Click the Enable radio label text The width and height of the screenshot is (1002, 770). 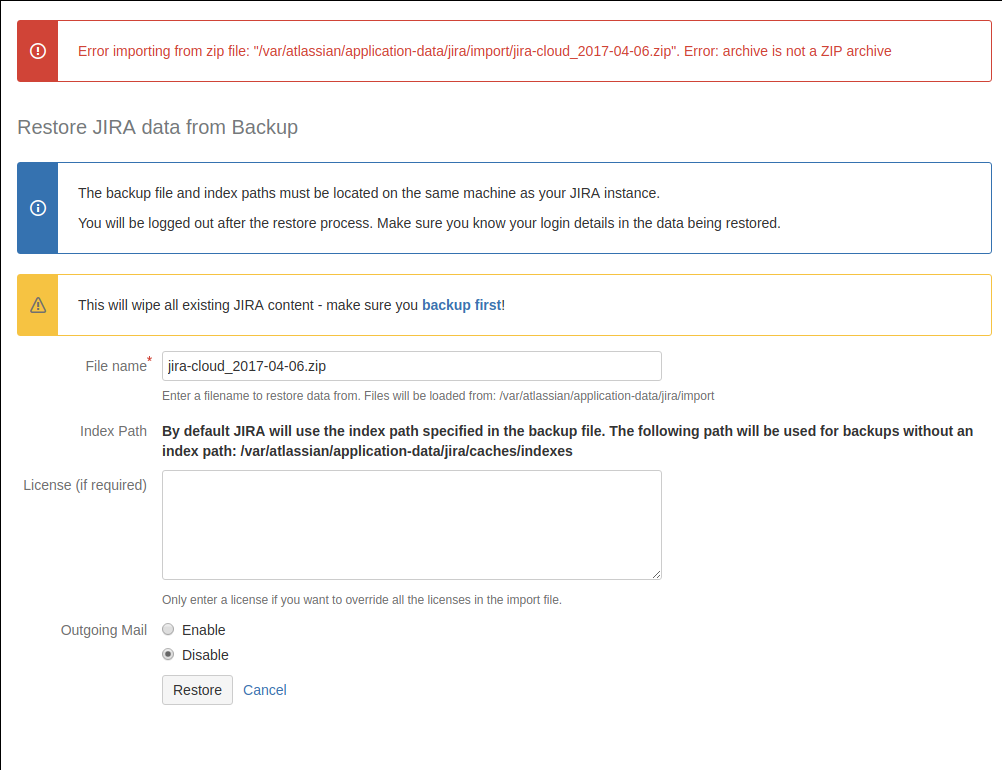pyautogui.click(x=204, y=630)
